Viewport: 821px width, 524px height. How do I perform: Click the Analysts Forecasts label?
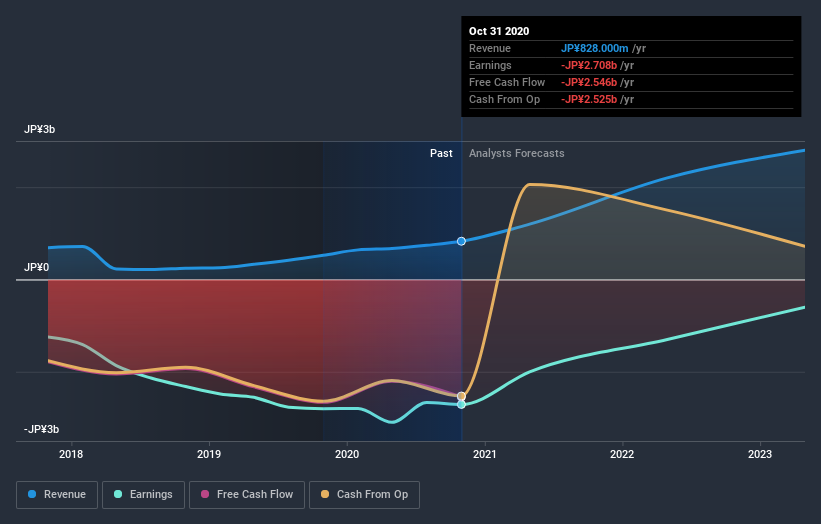[517, 153]
